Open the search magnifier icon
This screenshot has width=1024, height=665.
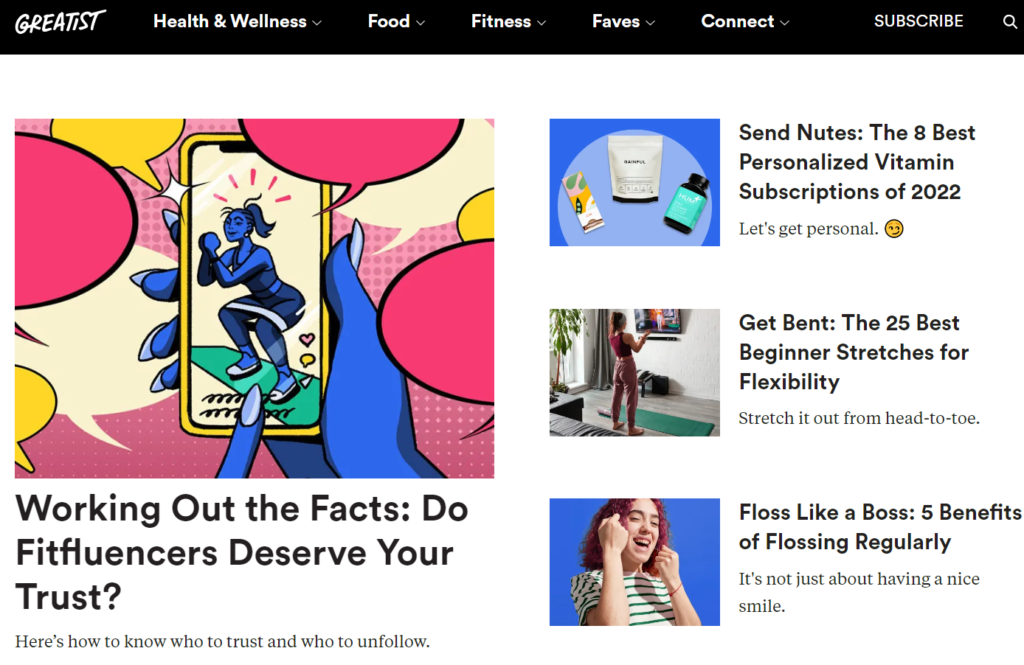click(1010, 22)
